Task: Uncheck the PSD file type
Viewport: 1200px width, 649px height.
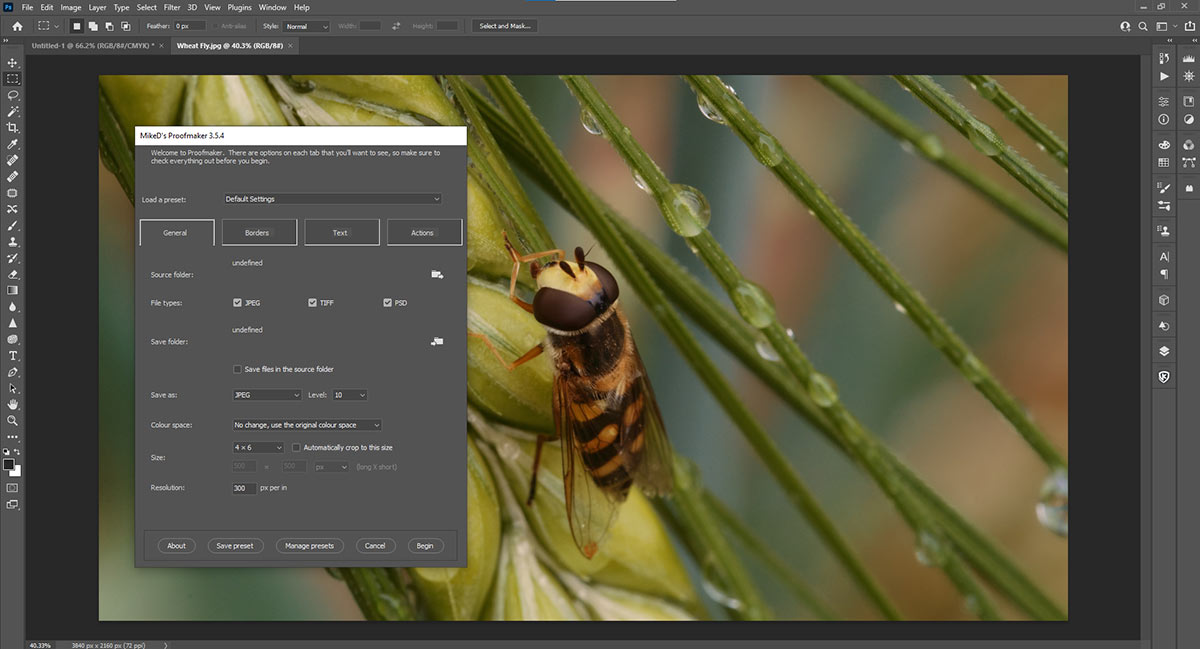Action: click(x=387, y=302)
